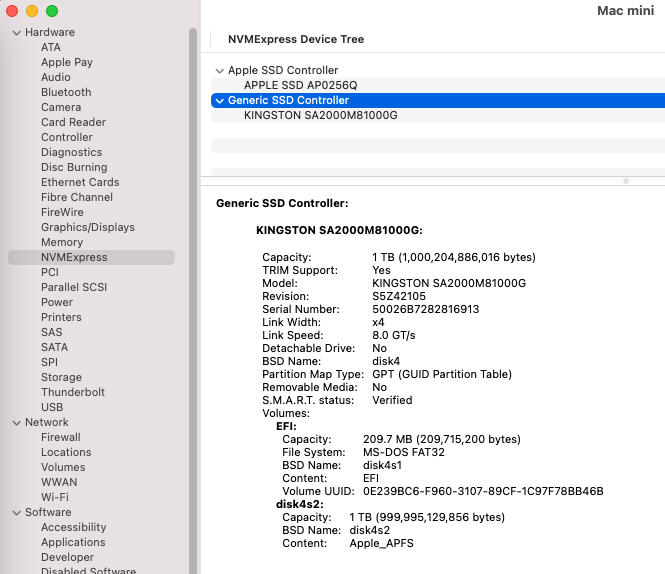
Task: Select USB in the Hardware list
Action: 52,407
